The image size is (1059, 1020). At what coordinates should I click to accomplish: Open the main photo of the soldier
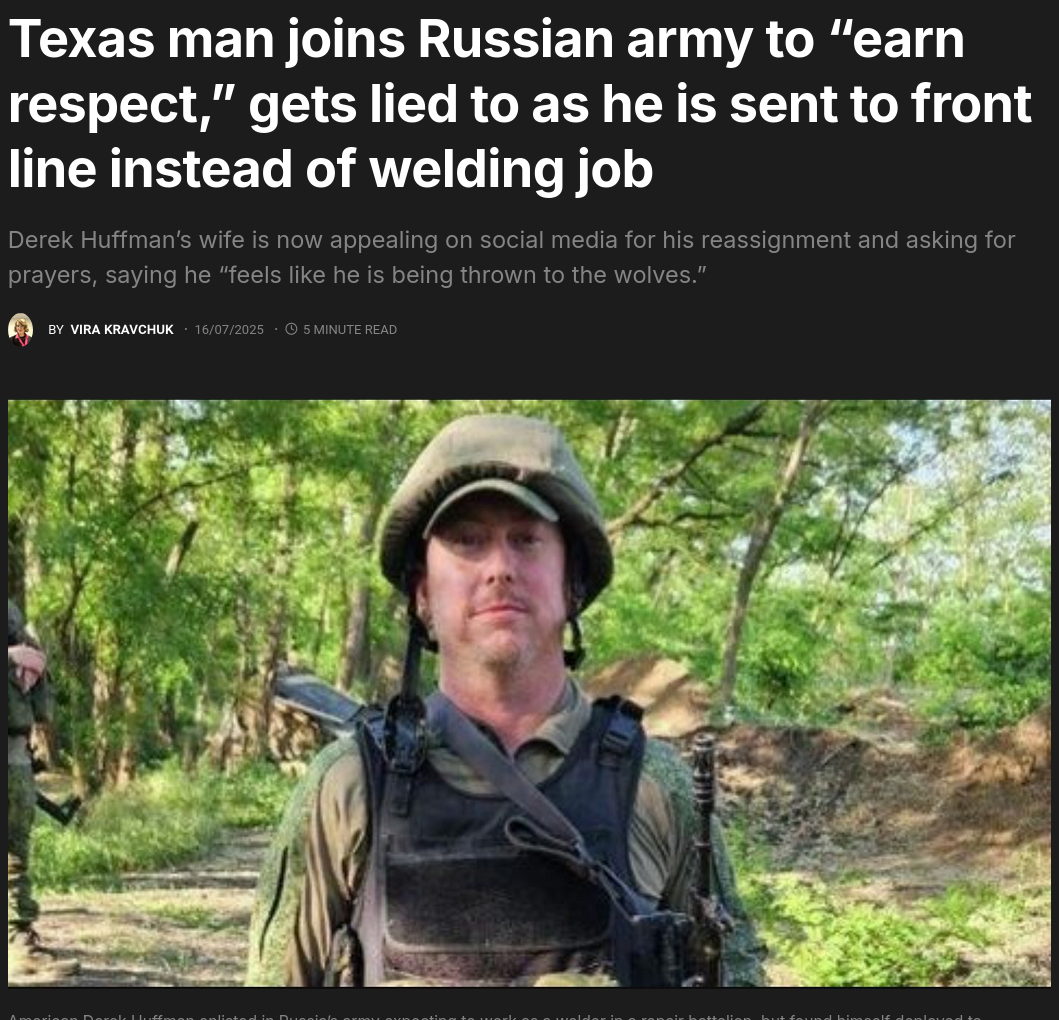click(x=530, y=693)
